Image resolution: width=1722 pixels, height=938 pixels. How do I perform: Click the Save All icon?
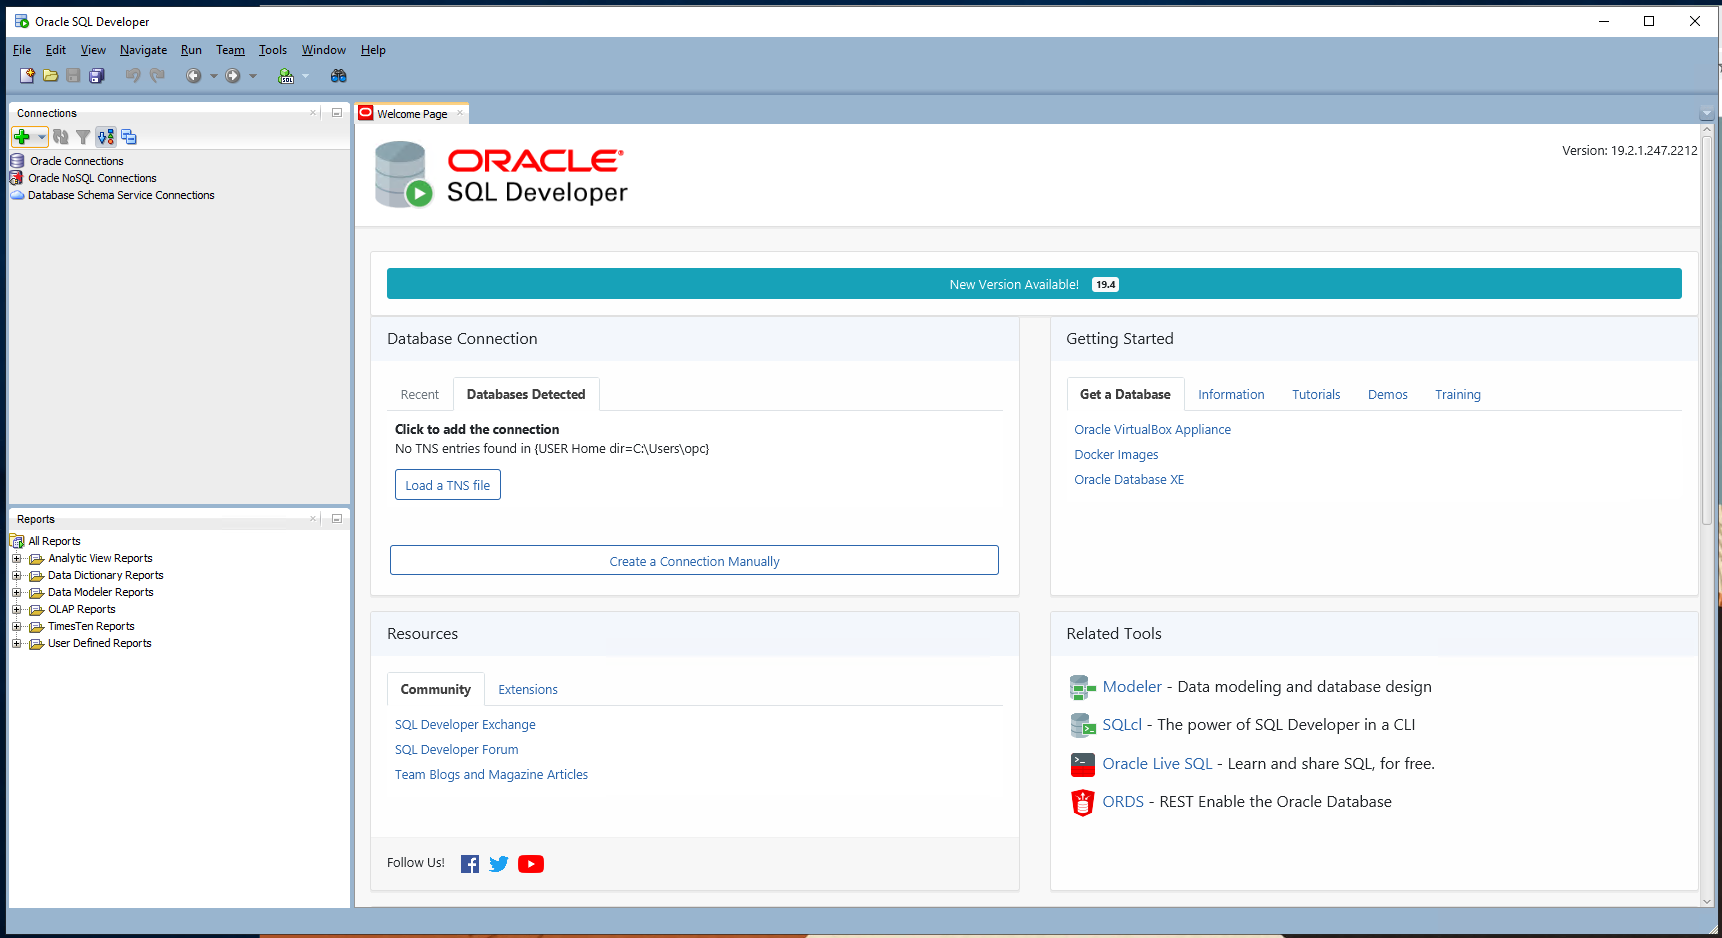pos(97,76)
